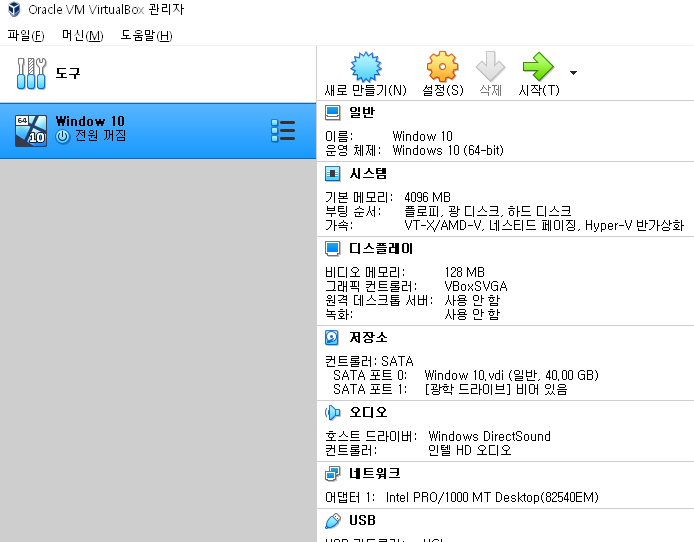
Task: Open the 디스플레이 section header link
Action: coord(381,249)
